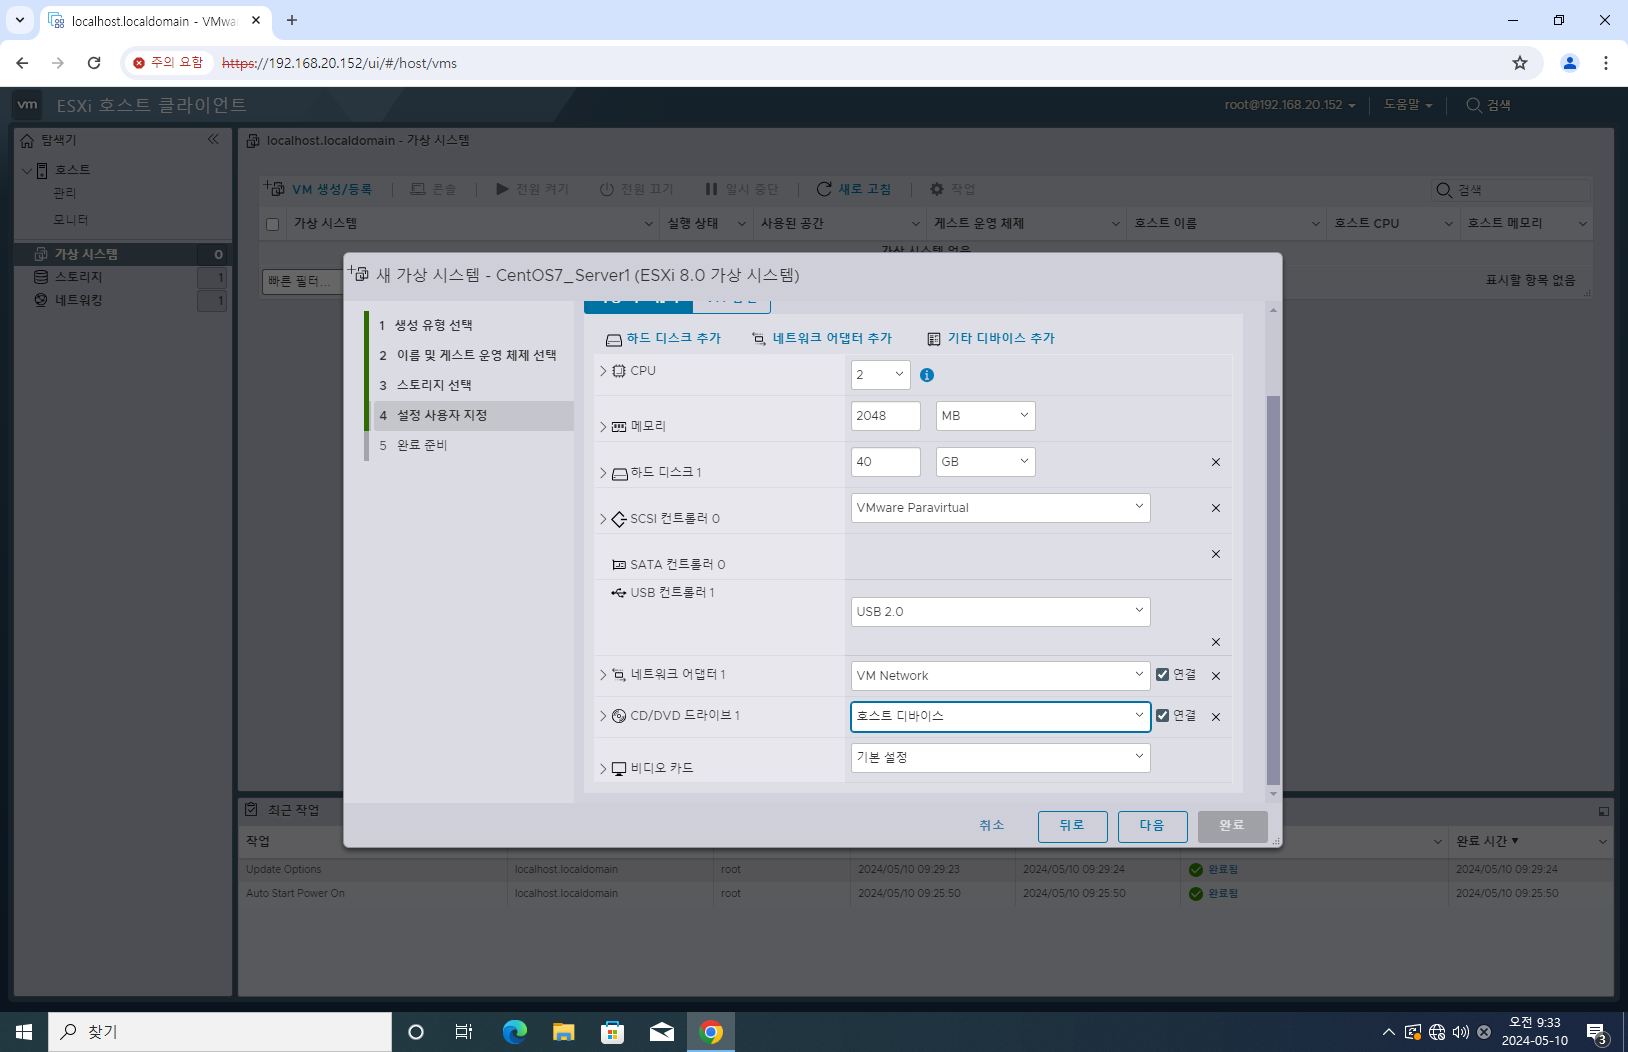
Task: Click the memory size input field
Action: tap(886, 416)
